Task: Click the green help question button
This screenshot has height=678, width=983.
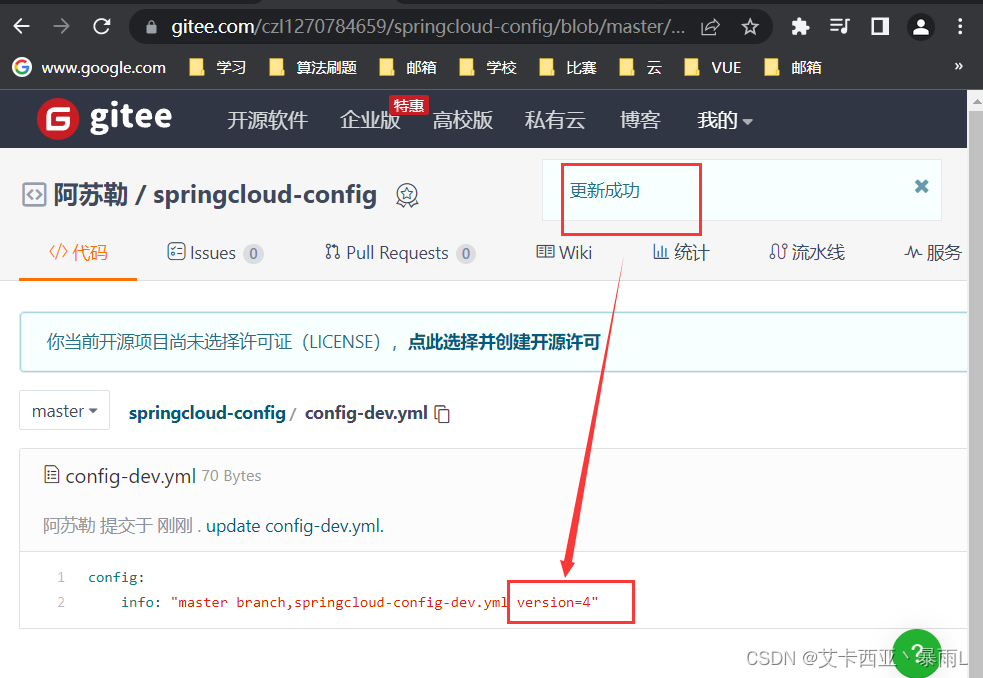Action: 917,654
